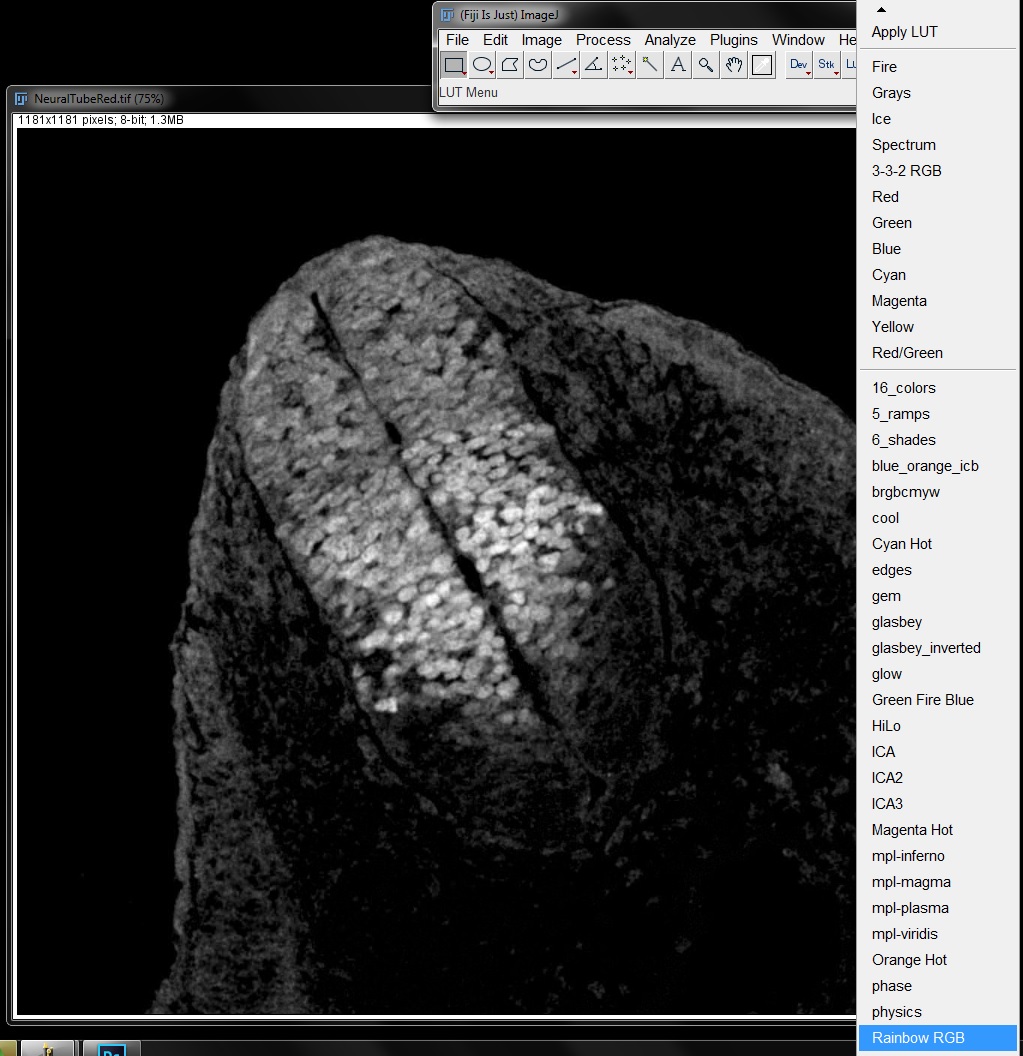Screen dimensions: 1023x1056
Task: Apply the Green Fire Blue LUT
Action: point(922,700)
